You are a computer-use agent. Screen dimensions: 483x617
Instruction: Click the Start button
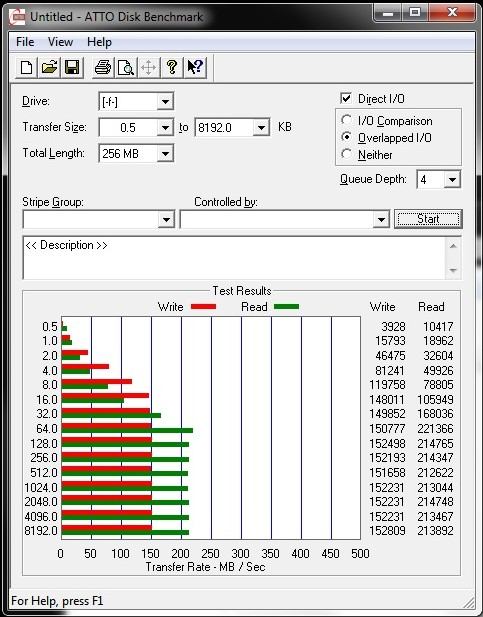428,219
